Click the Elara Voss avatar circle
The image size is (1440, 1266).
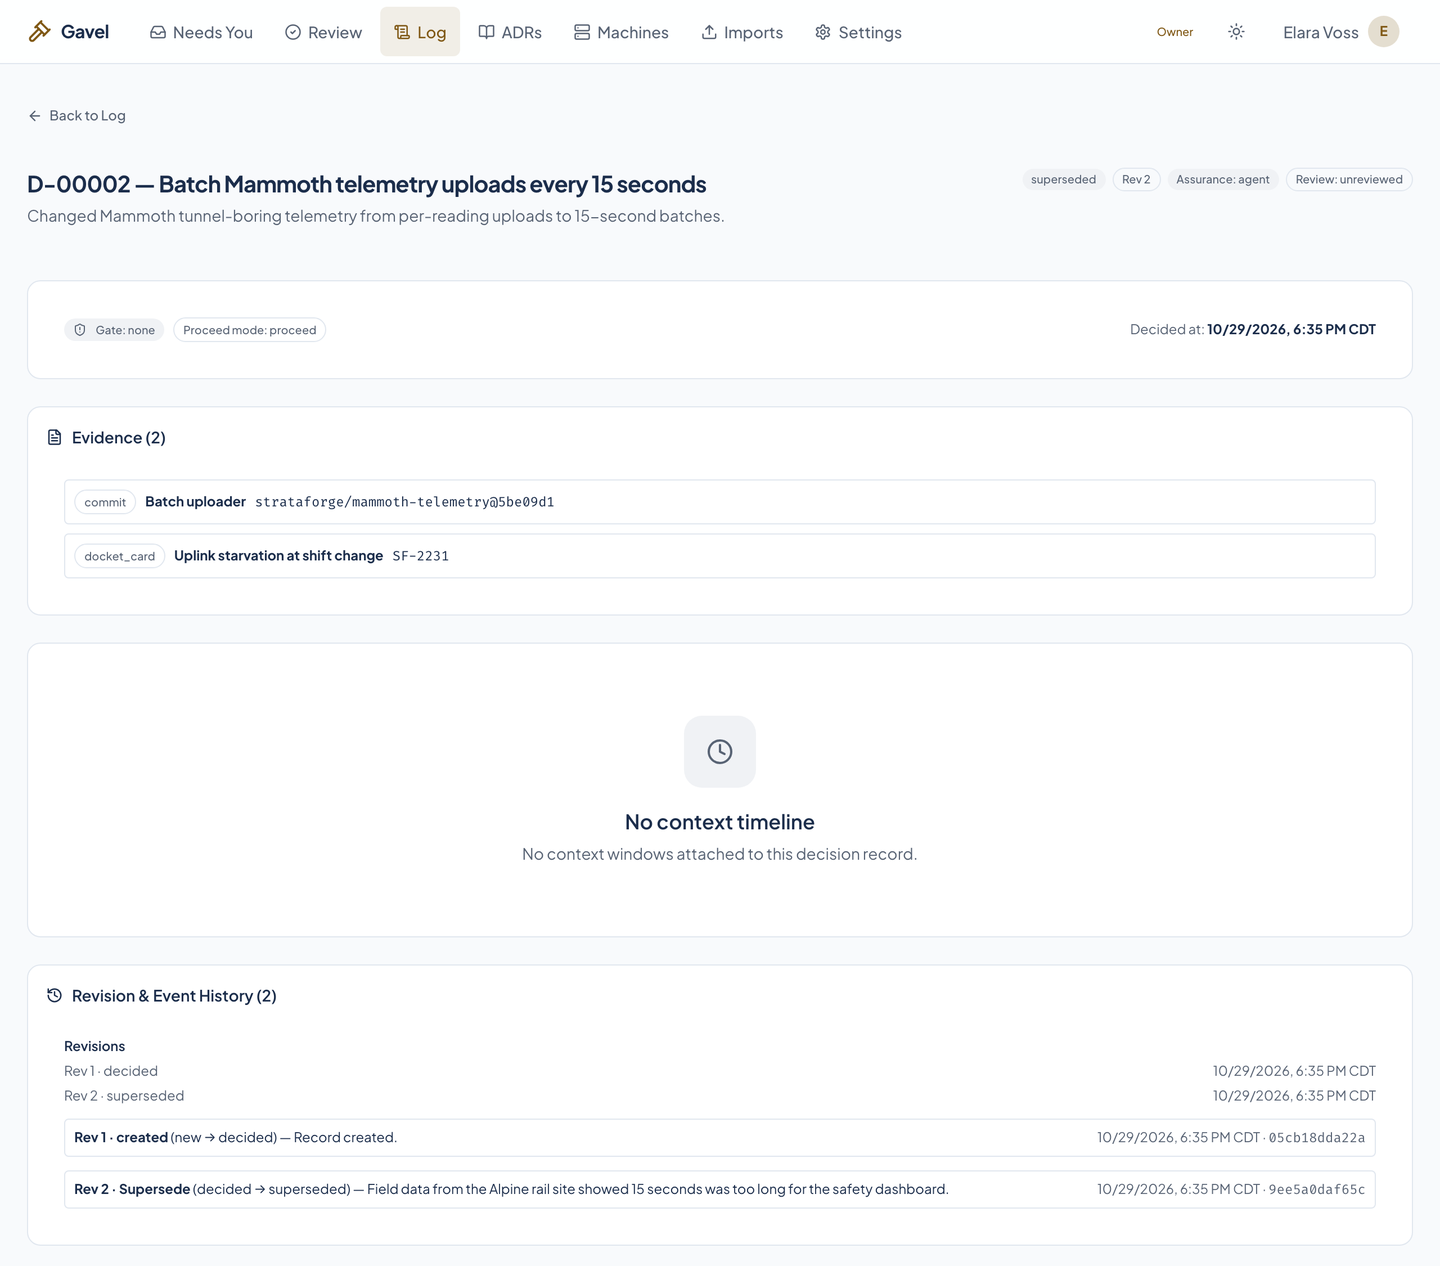1383,32
